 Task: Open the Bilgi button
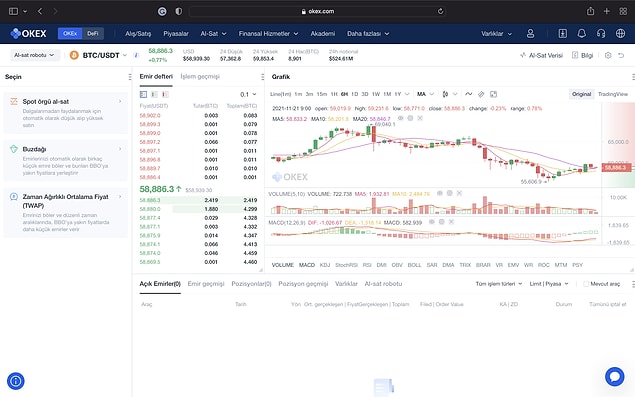[582, 55]
